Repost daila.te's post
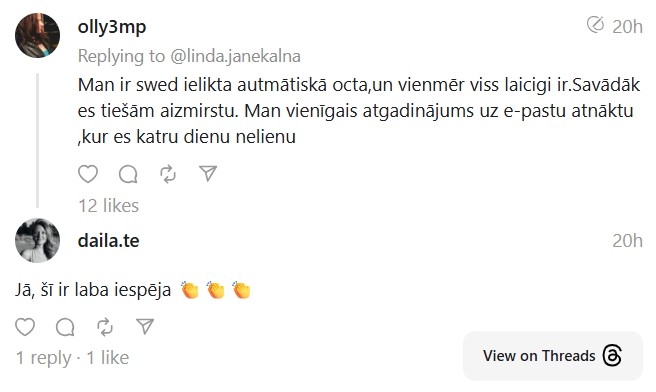The image size is (656, 392). click(105, 327)
